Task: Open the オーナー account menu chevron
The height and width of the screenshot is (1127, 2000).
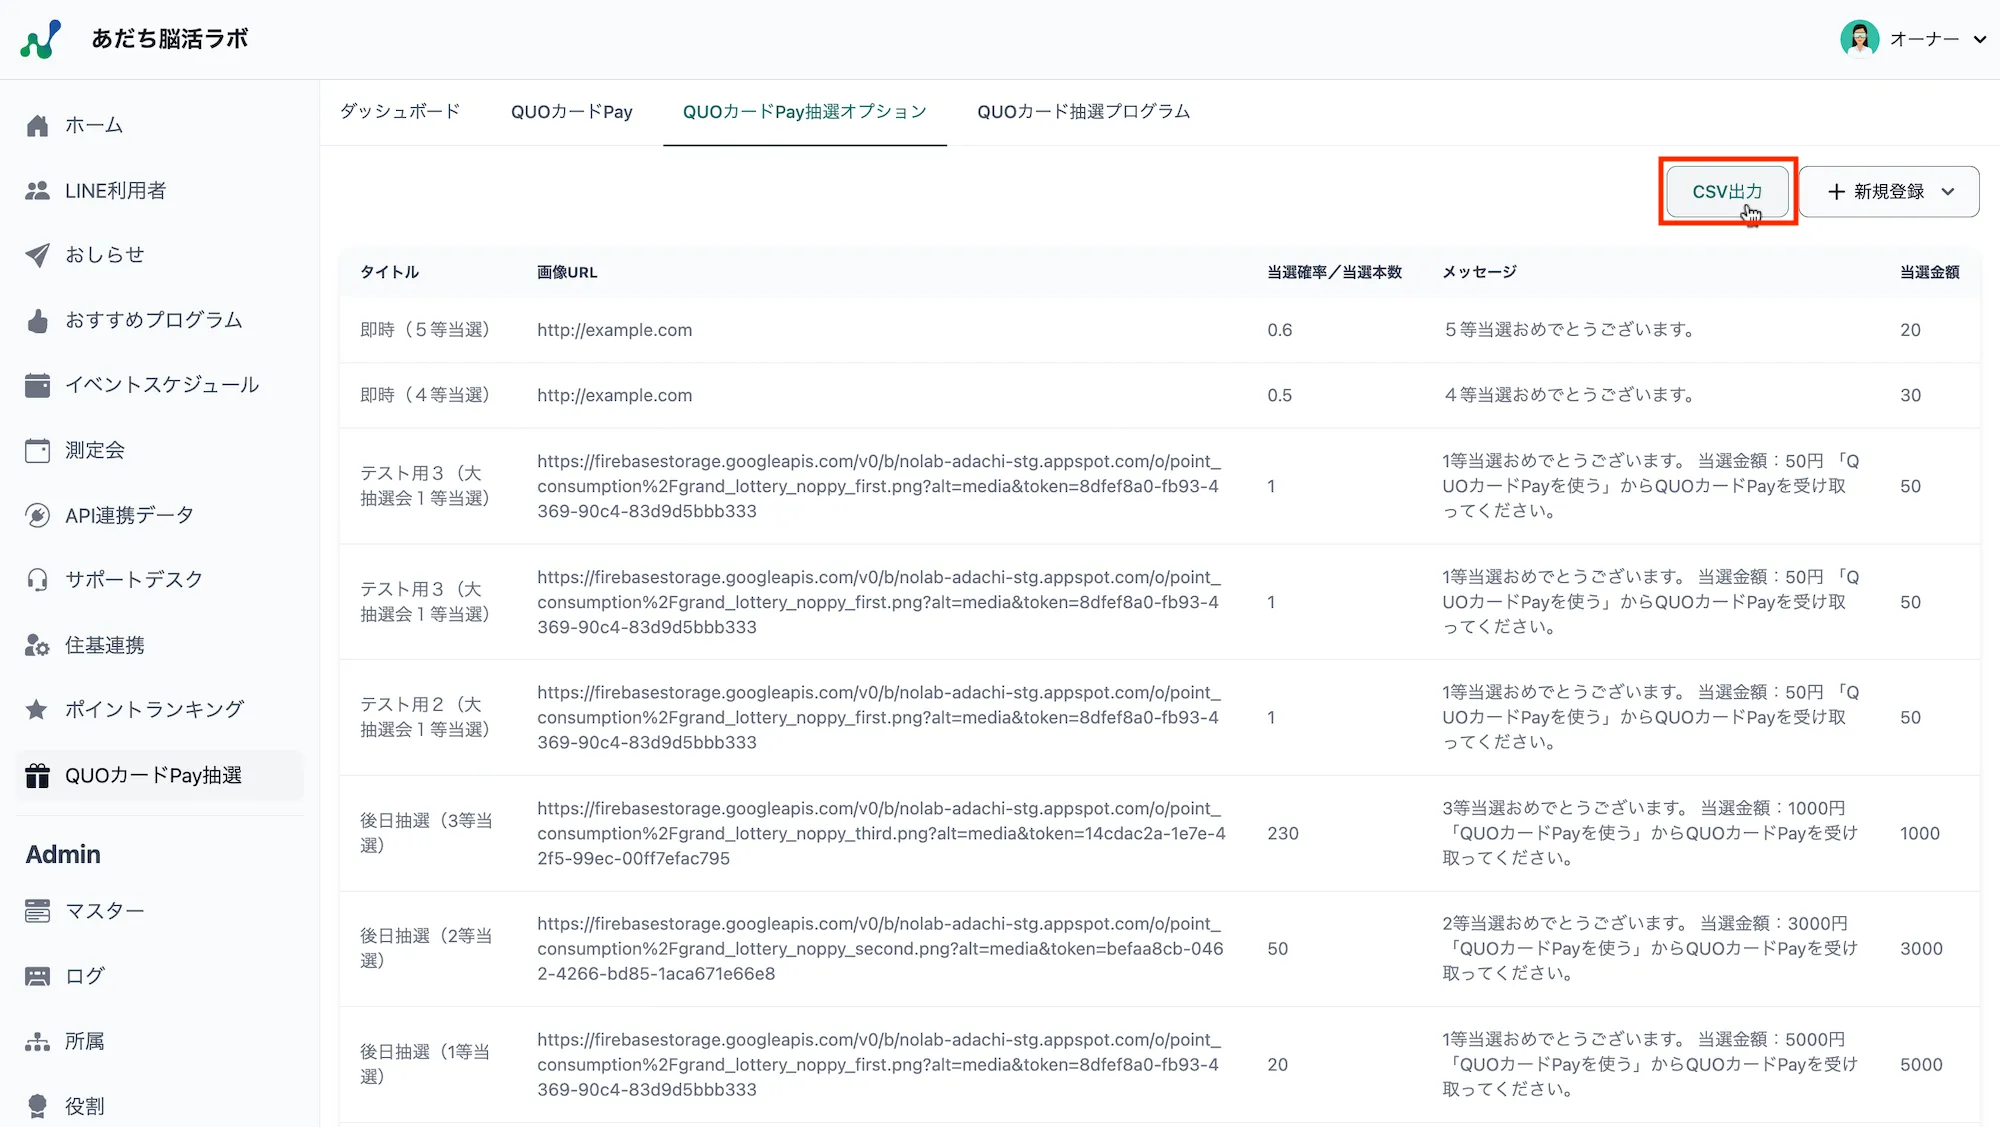Action: [1979, 40]
